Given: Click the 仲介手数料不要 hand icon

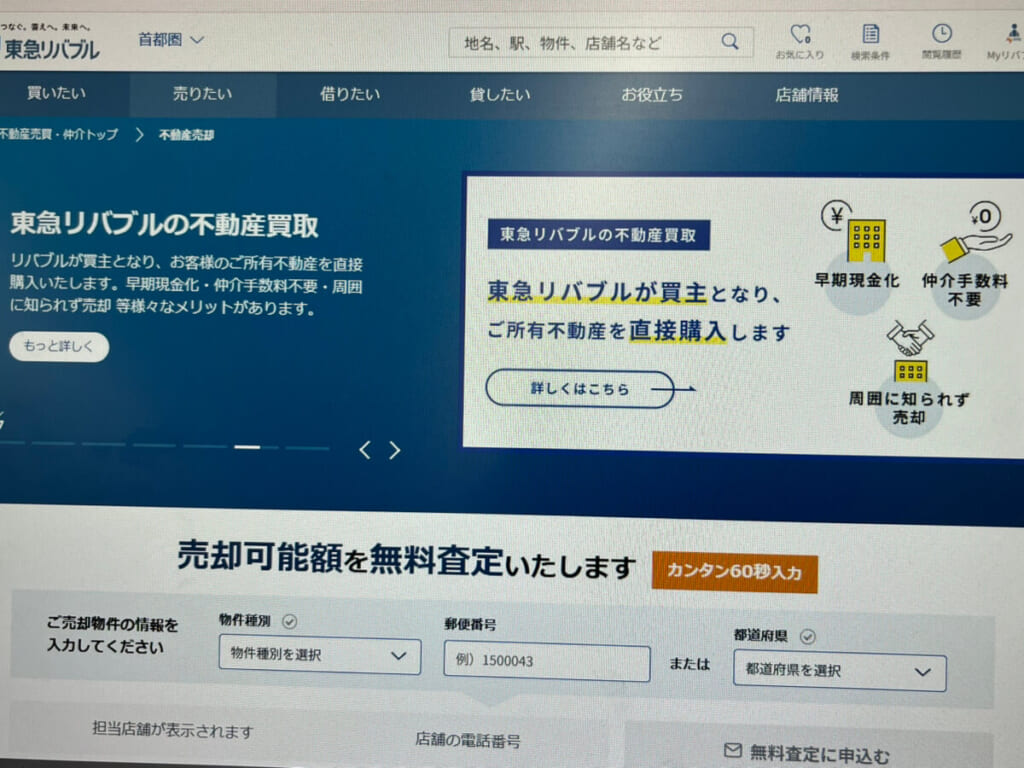Looking at the screenshot, I should (976, 231).
